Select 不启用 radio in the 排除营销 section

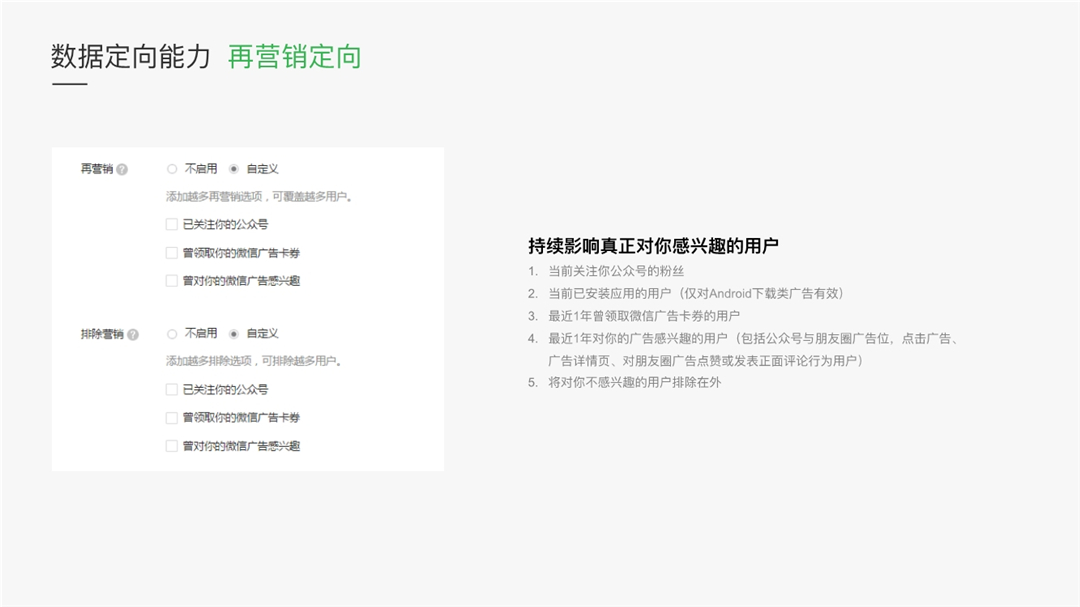pos(172,334)
